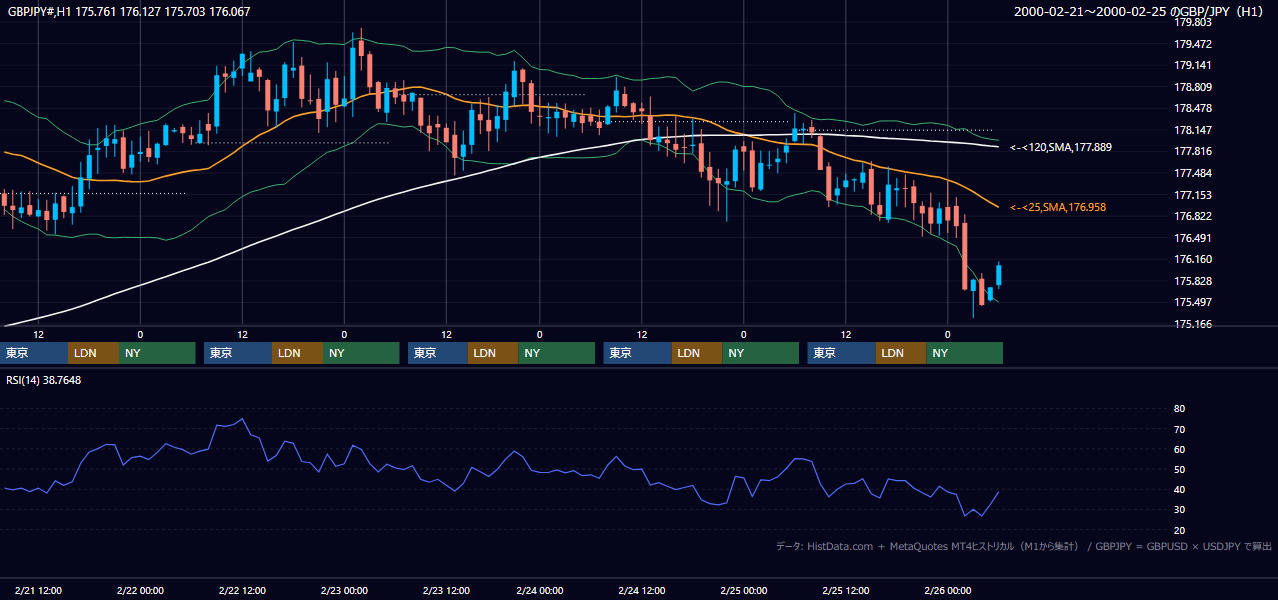Select the 178.478 price level label
Viewport: 1278px width, 600px height.
pyautogui.click(x=1192, y=108)
